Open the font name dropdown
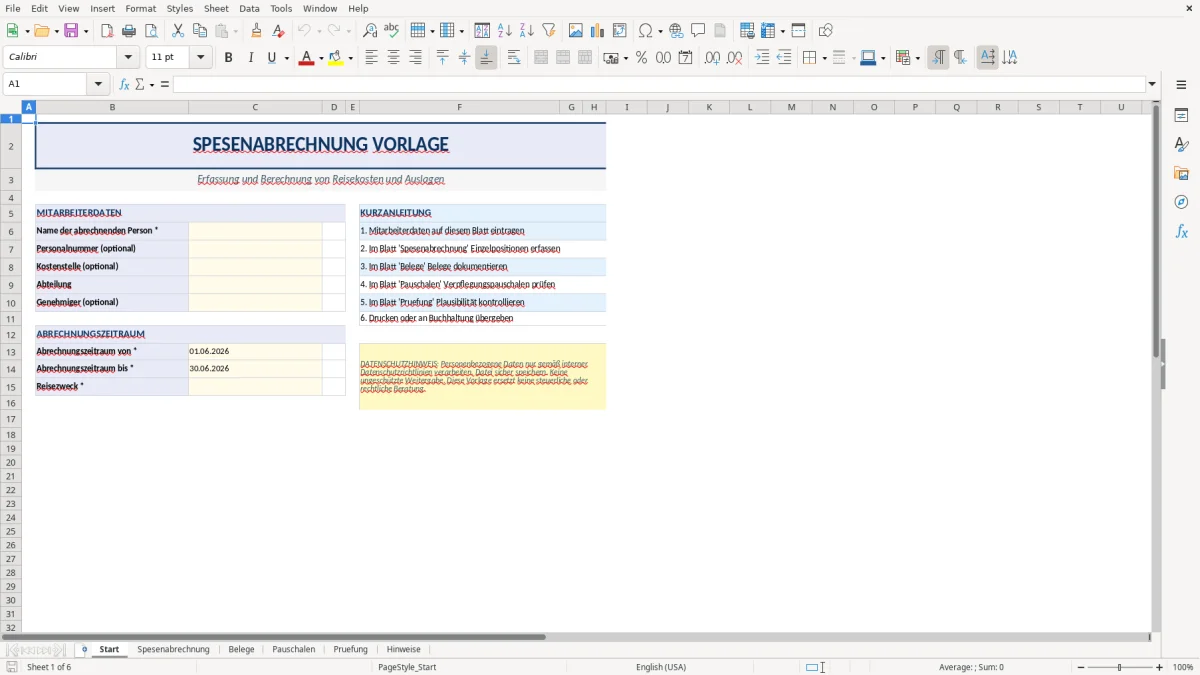The height and width of the screenshot is (675, 1200). 128,58
